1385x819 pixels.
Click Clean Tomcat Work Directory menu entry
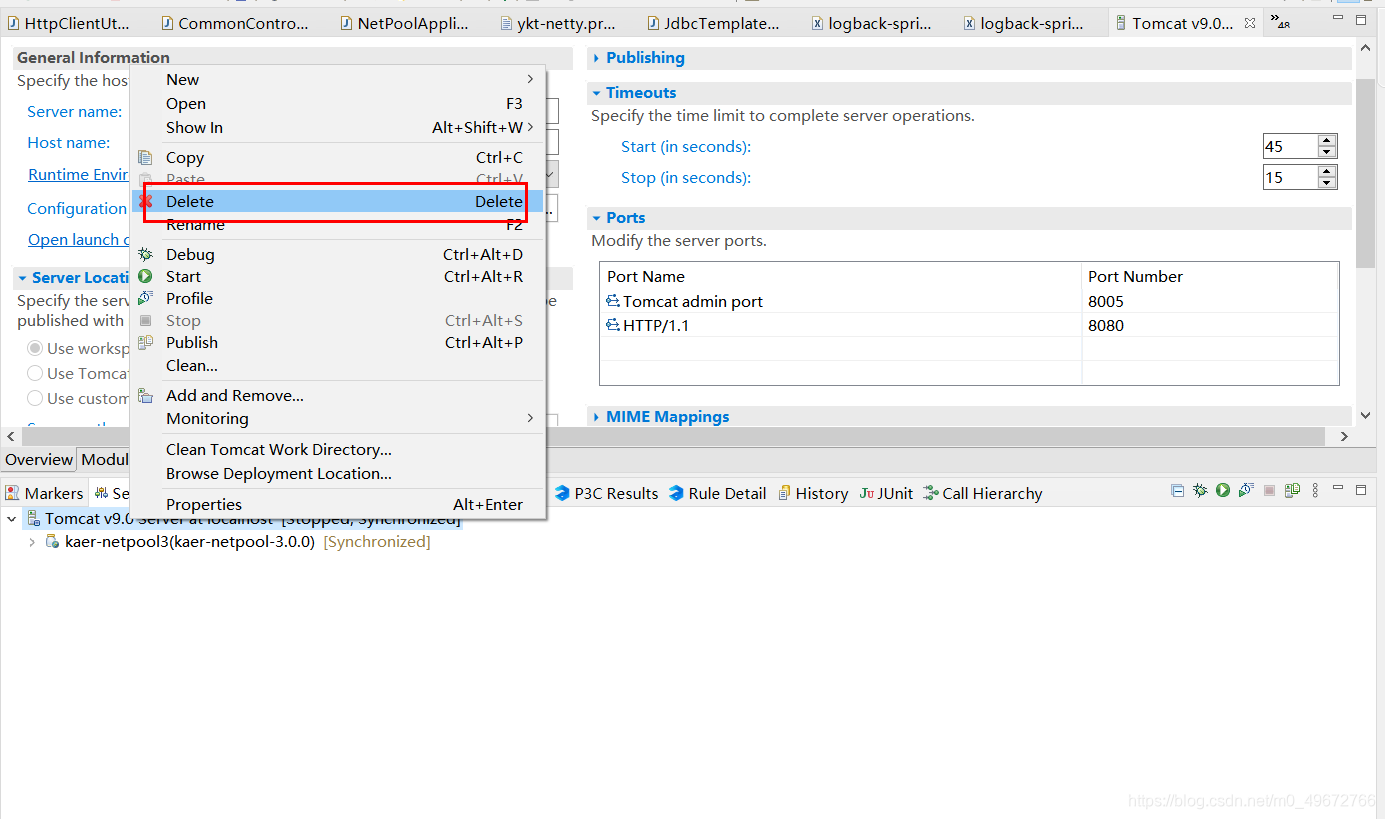pyautogui.click(x=278, y=449)
